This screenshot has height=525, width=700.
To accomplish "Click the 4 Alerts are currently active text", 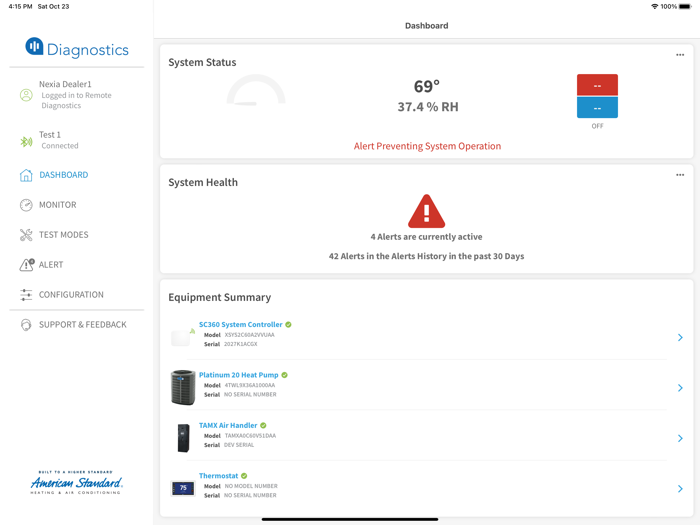I will [x=426, y=237].
